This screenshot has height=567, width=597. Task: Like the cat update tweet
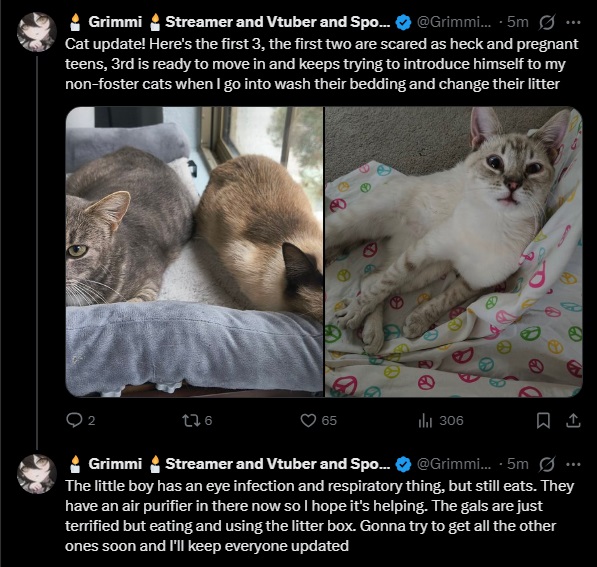(308, 420)
